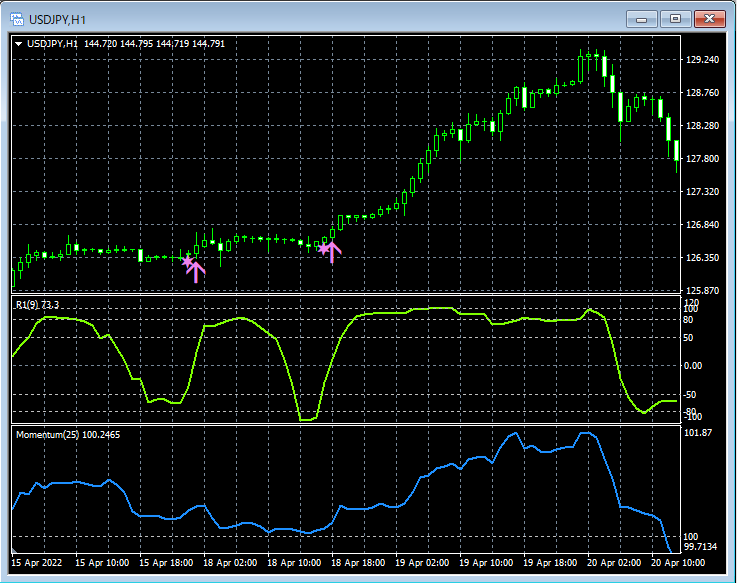Open the dropdown triangle beside USDJPY,H1 label
The image size is (738, 583).
[x=19, y=43]
